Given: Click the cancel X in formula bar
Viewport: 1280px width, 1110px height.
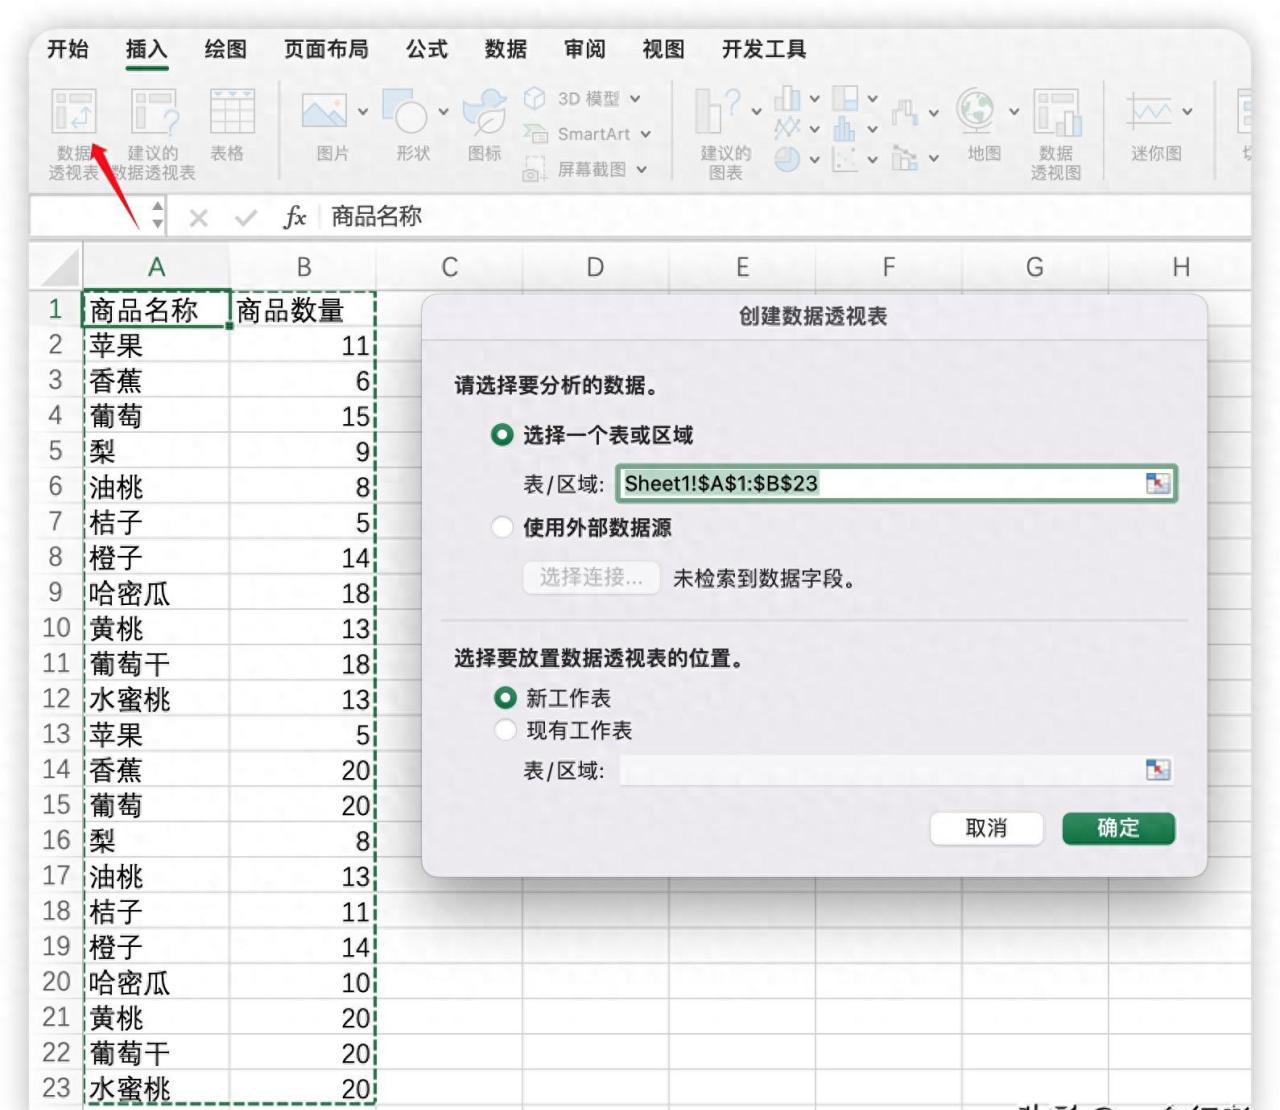Looking at the screenshot, I should pos(198,217).
